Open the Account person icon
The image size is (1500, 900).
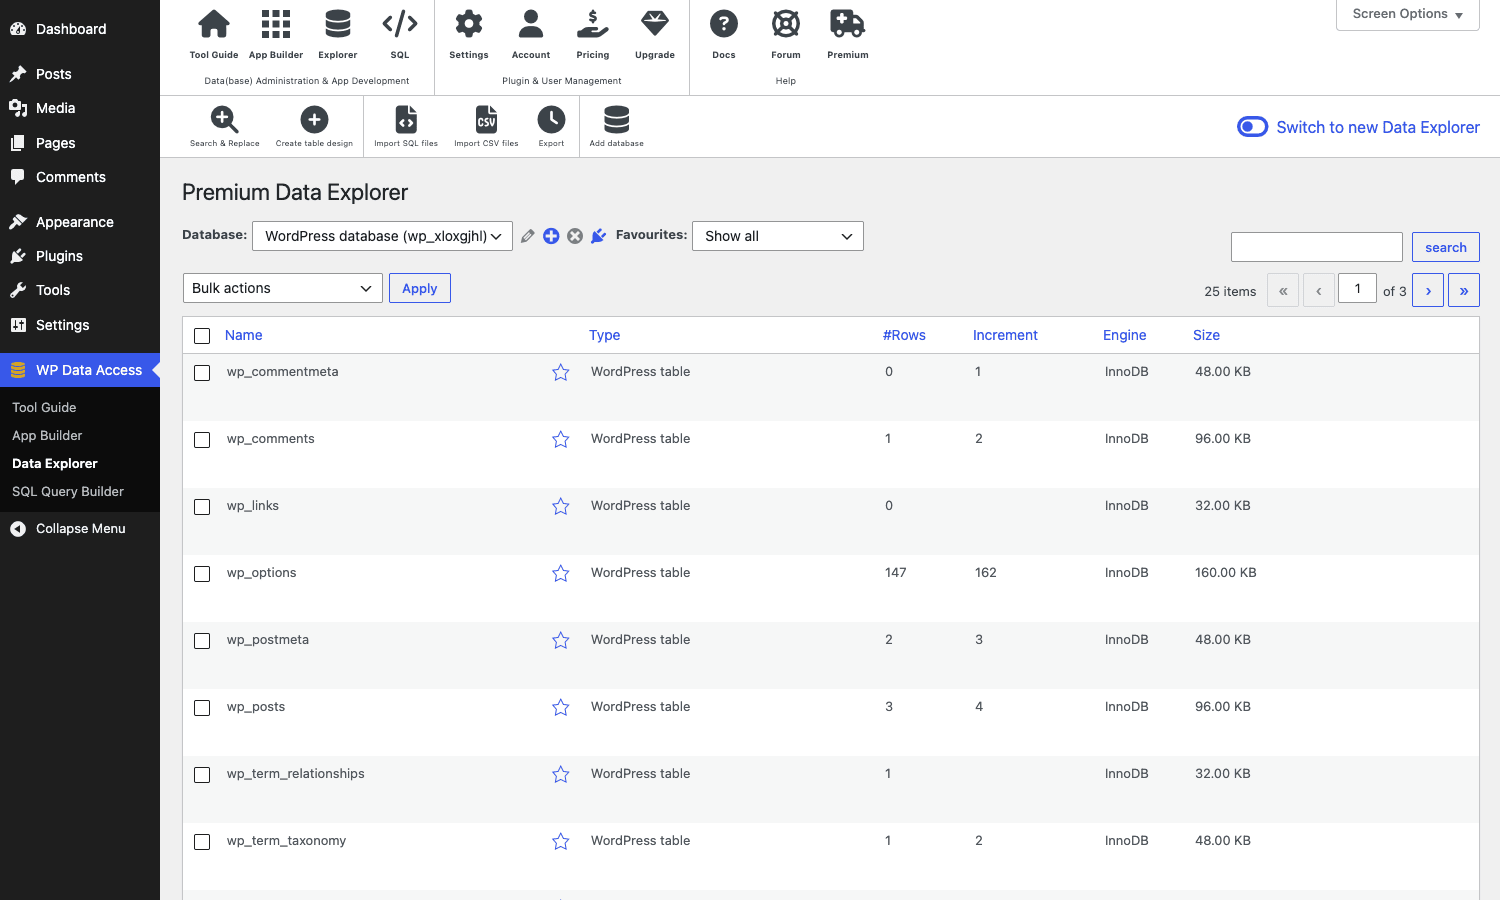[531, 24]
